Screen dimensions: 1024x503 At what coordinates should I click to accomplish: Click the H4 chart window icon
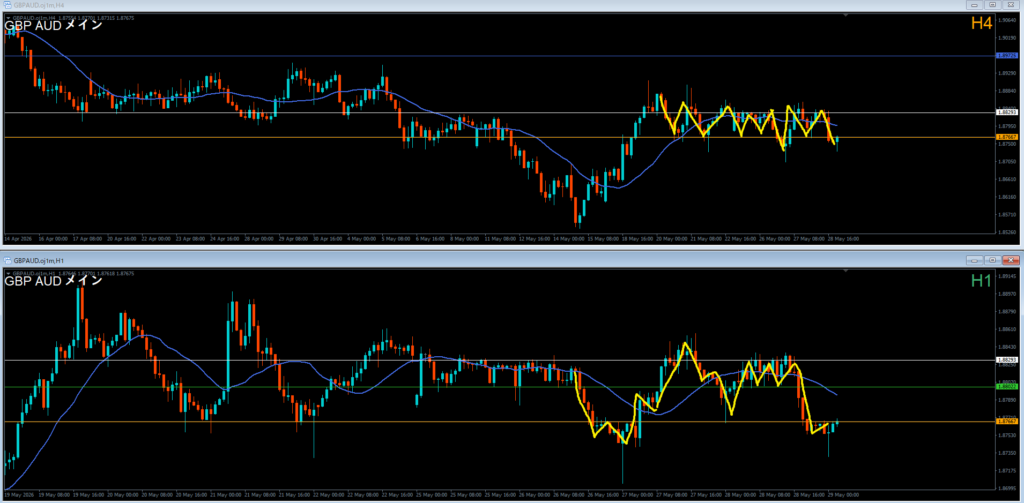(x=7, y=5)
